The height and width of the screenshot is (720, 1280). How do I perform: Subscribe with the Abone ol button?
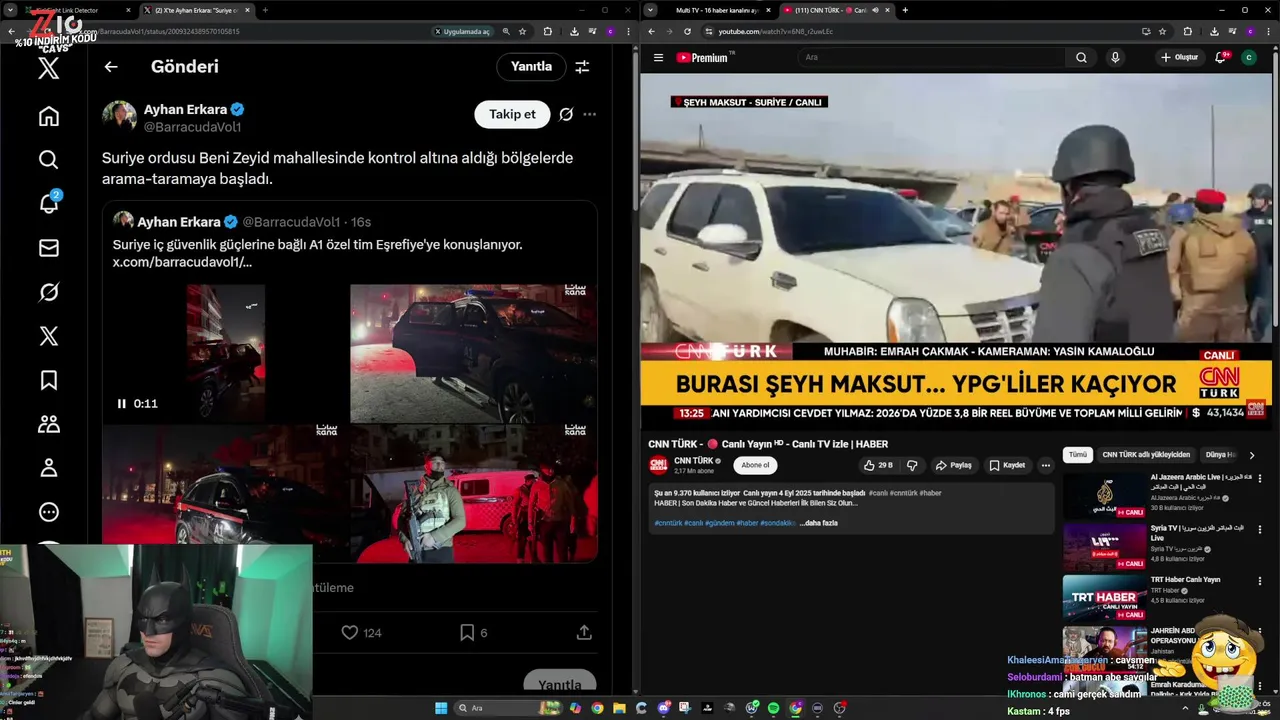pos(755,465)
